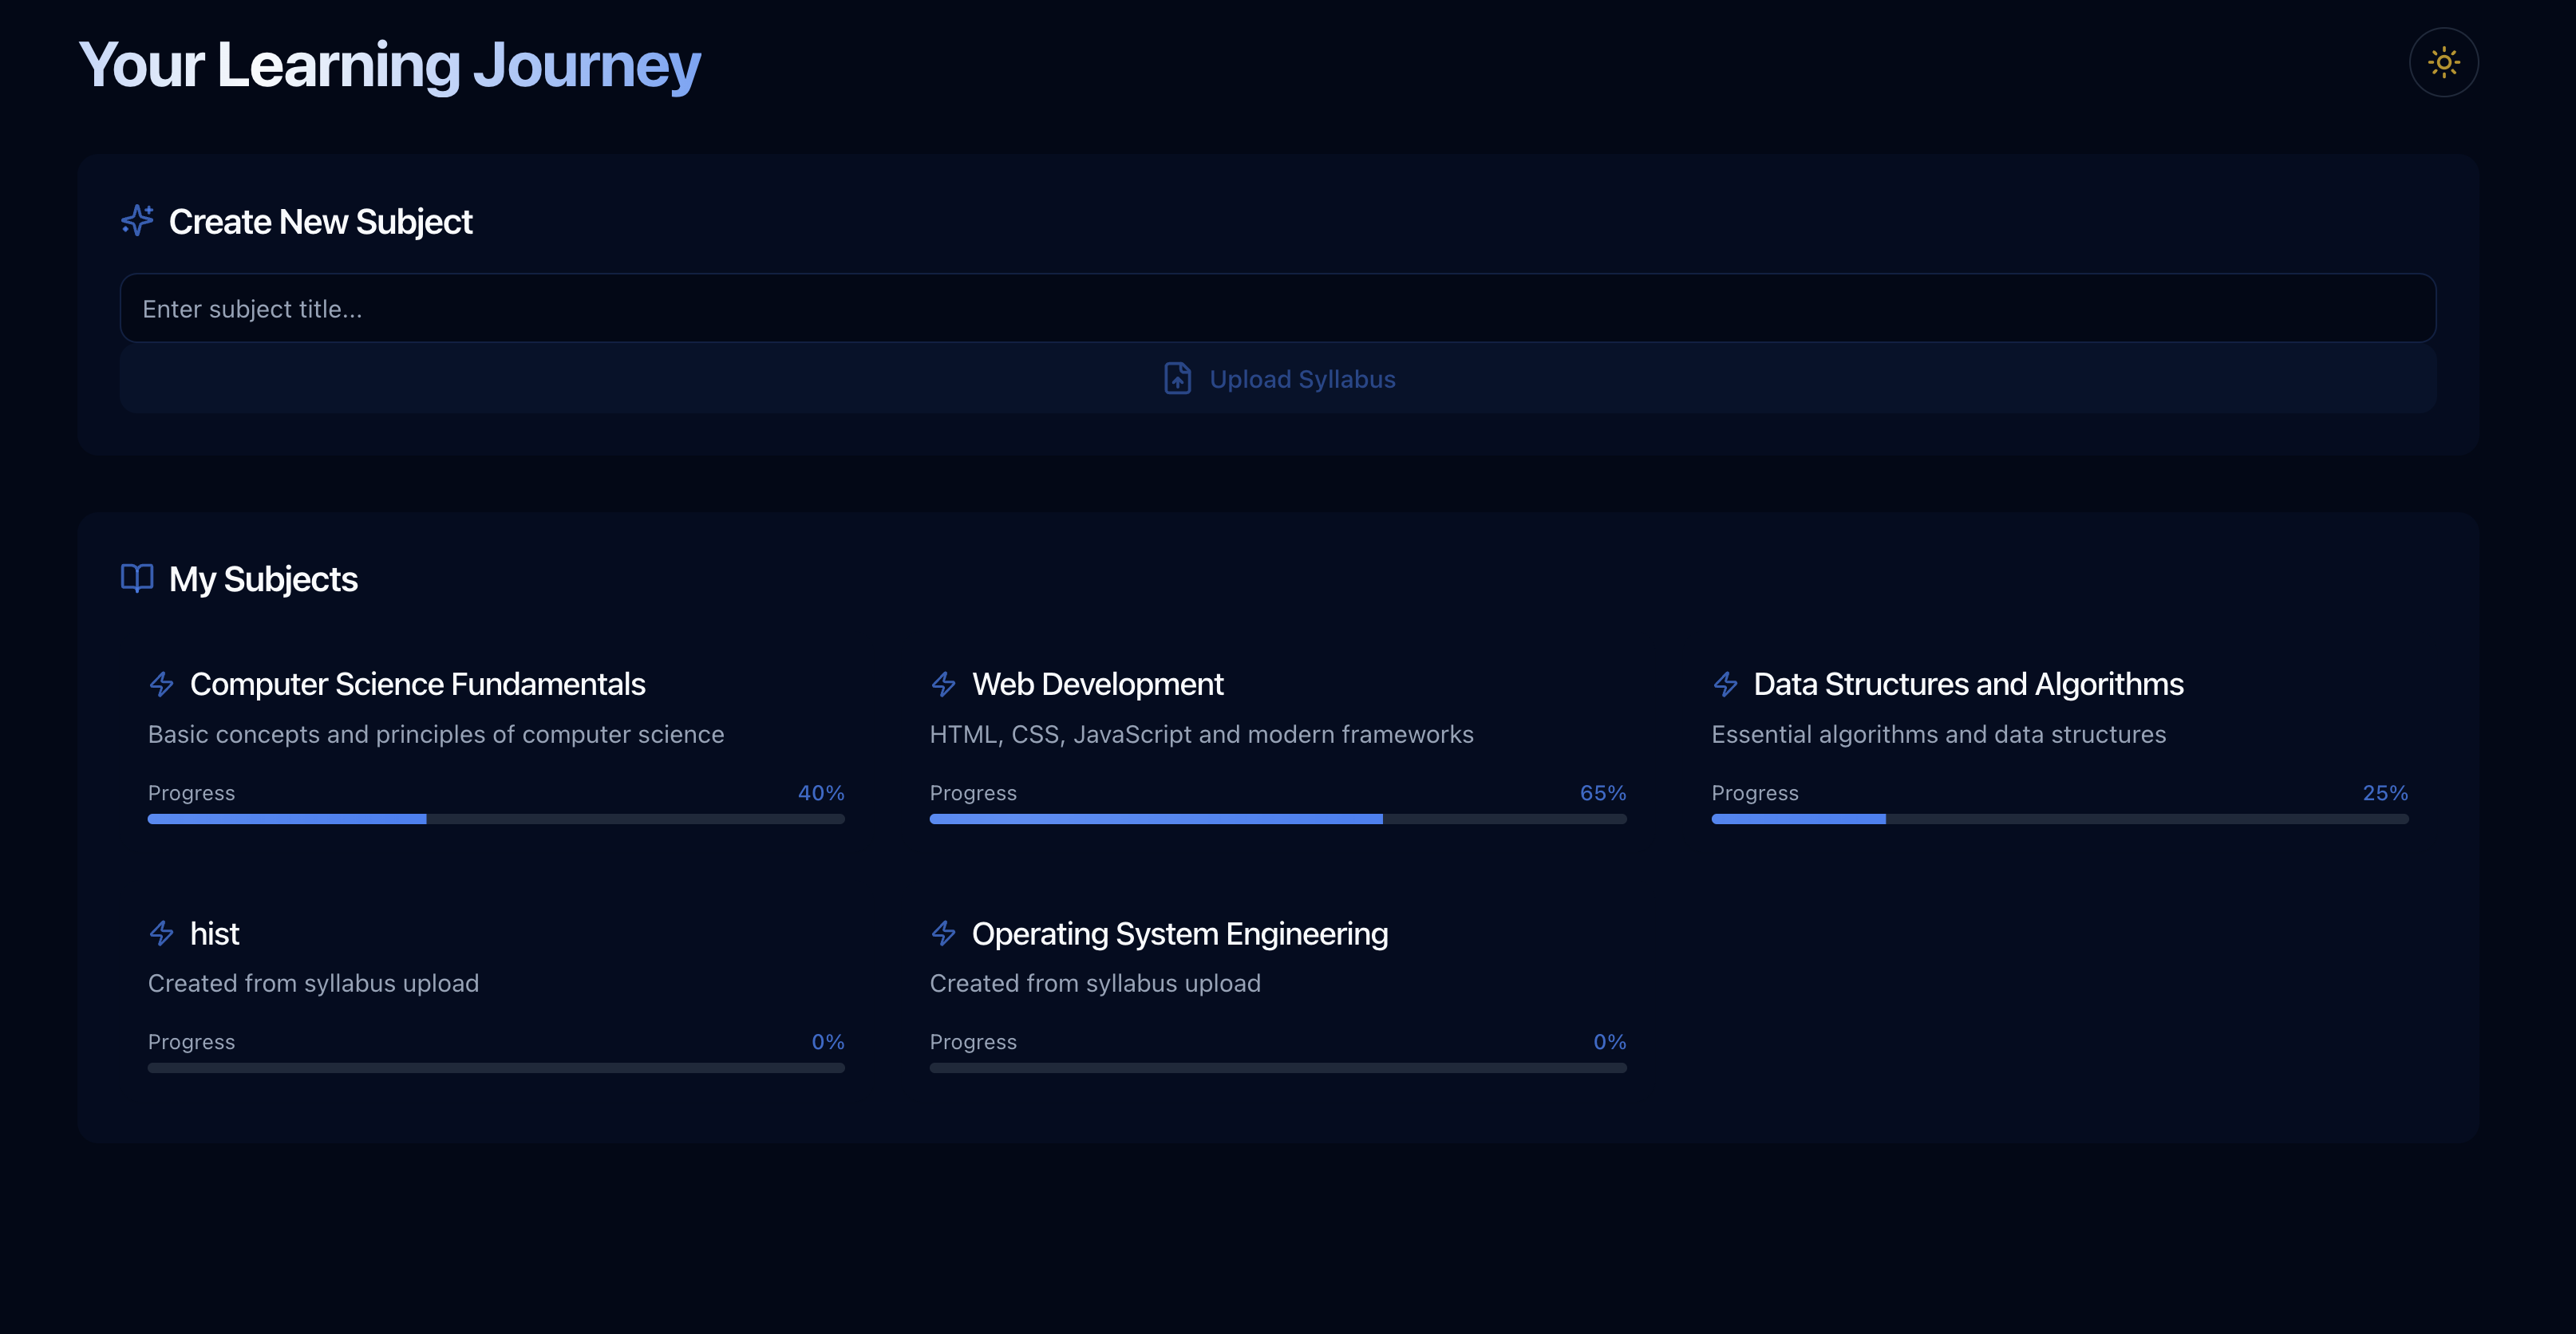
Task: Click lightning icon beside Web Development
Action: click(x=943, y=684)
